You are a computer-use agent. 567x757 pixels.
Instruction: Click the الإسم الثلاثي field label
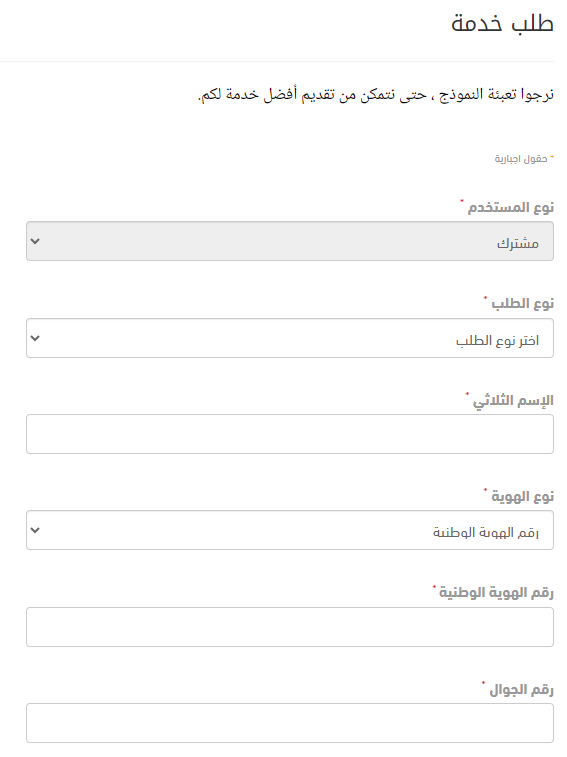(513, 401)
